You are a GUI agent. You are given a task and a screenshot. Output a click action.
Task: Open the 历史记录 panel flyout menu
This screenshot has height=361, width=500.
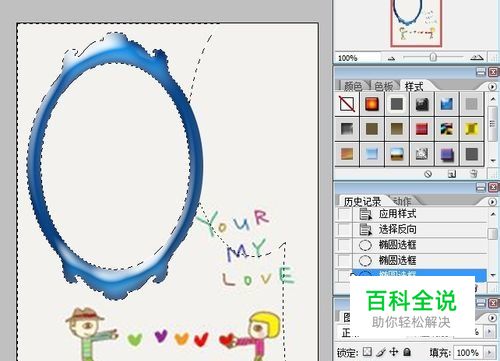coord(492,202)
